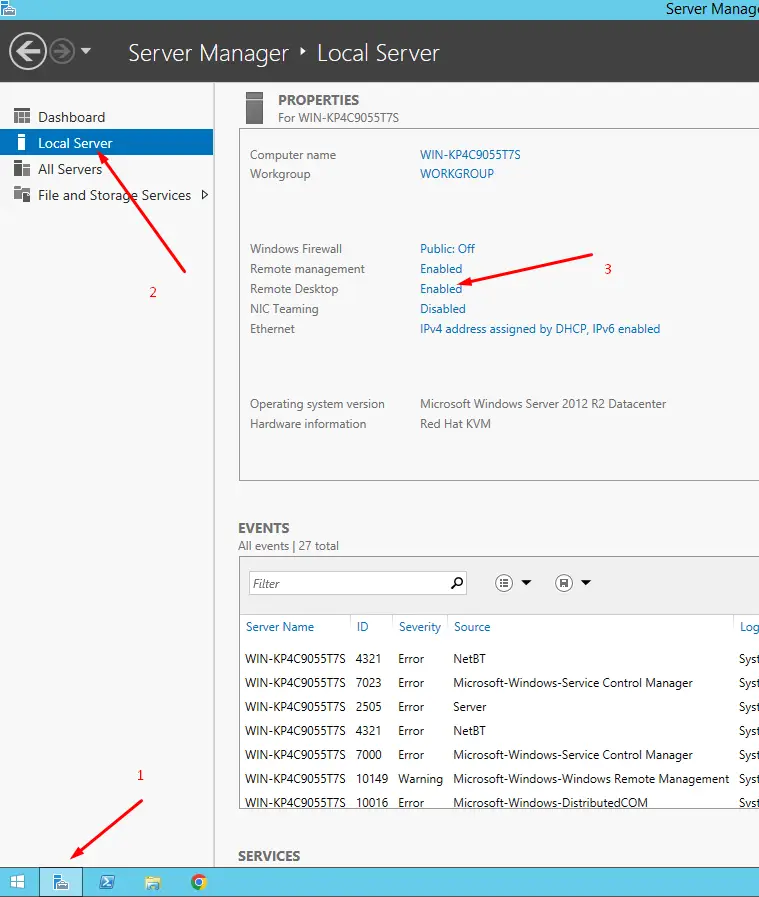Image resolution: width=759 pixels, height=897 pixels.
Task: Select event 10149 Warning row
Action: click(x=499, y=779)
